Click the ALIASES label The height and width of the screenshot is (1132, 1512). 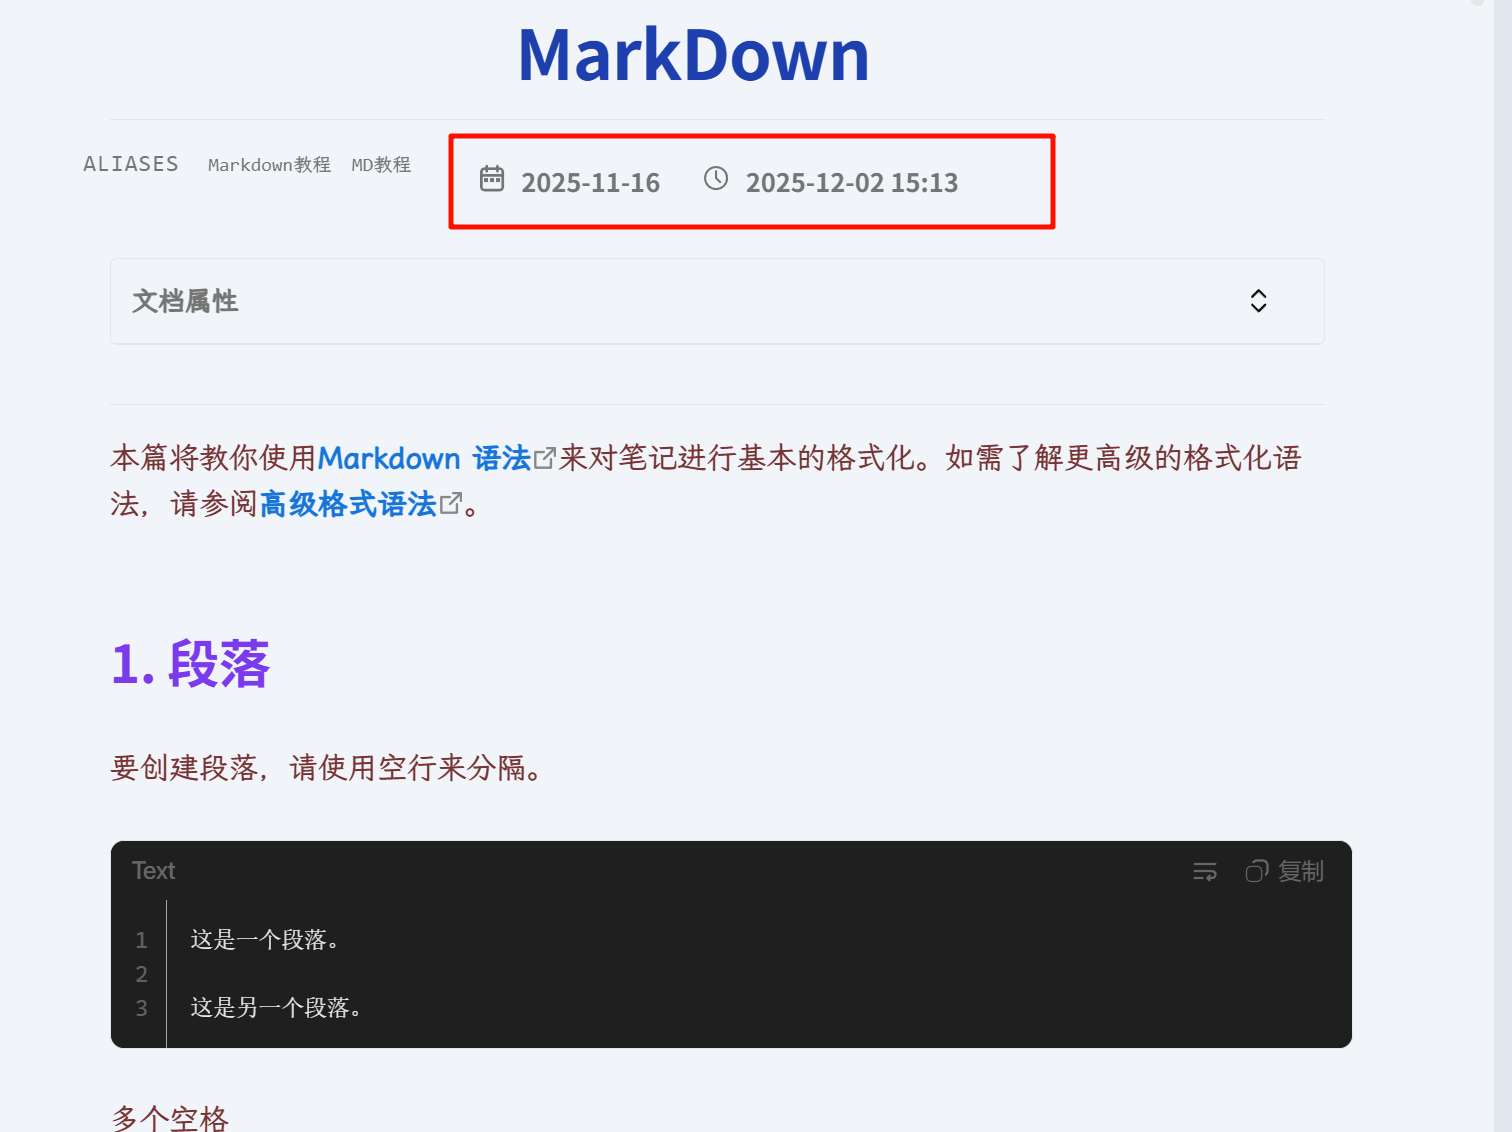pyautogui.click(x=131, y=164)
